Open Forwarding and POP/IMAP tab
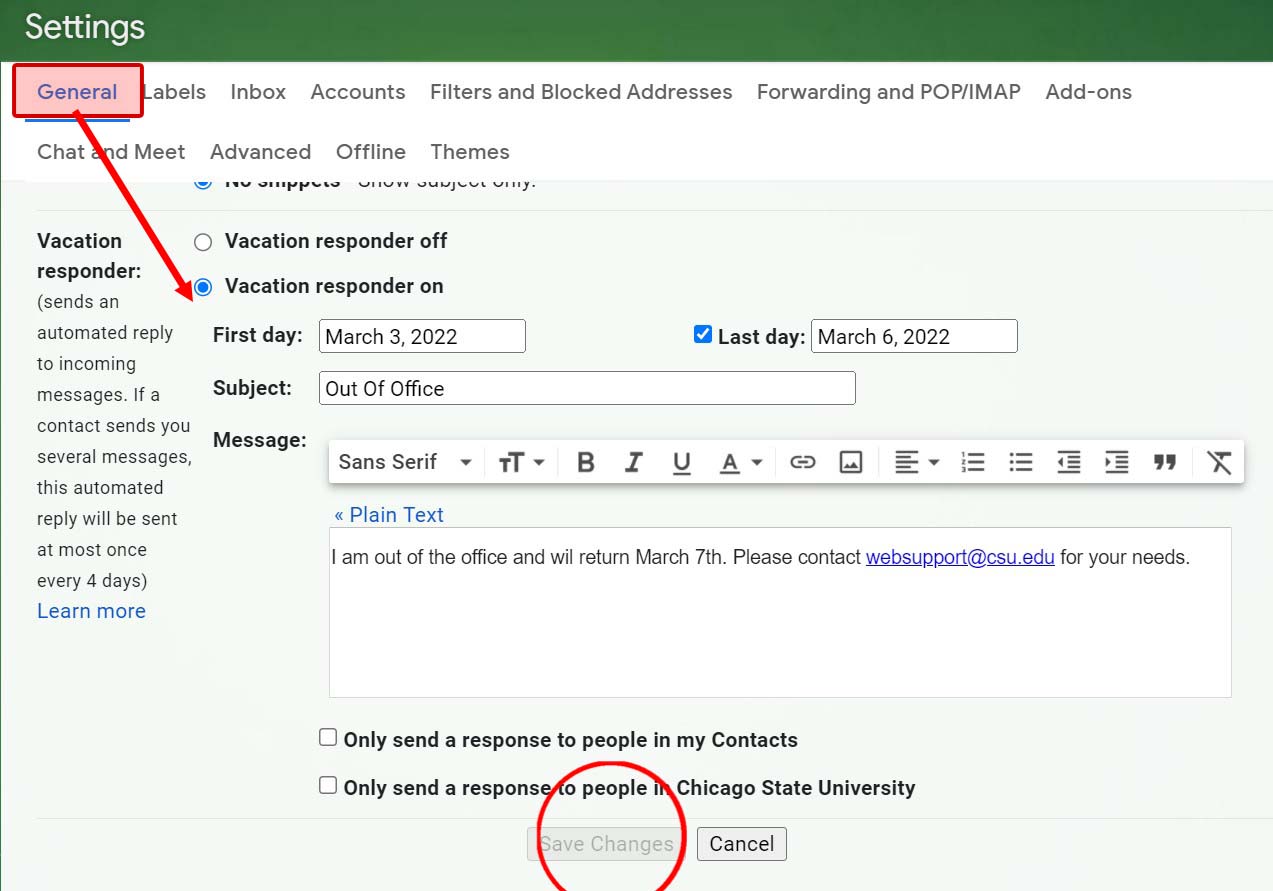Image resolution: width=1273 pixels, height=891 pixels. pyautogui.click(x=889, y=92)
